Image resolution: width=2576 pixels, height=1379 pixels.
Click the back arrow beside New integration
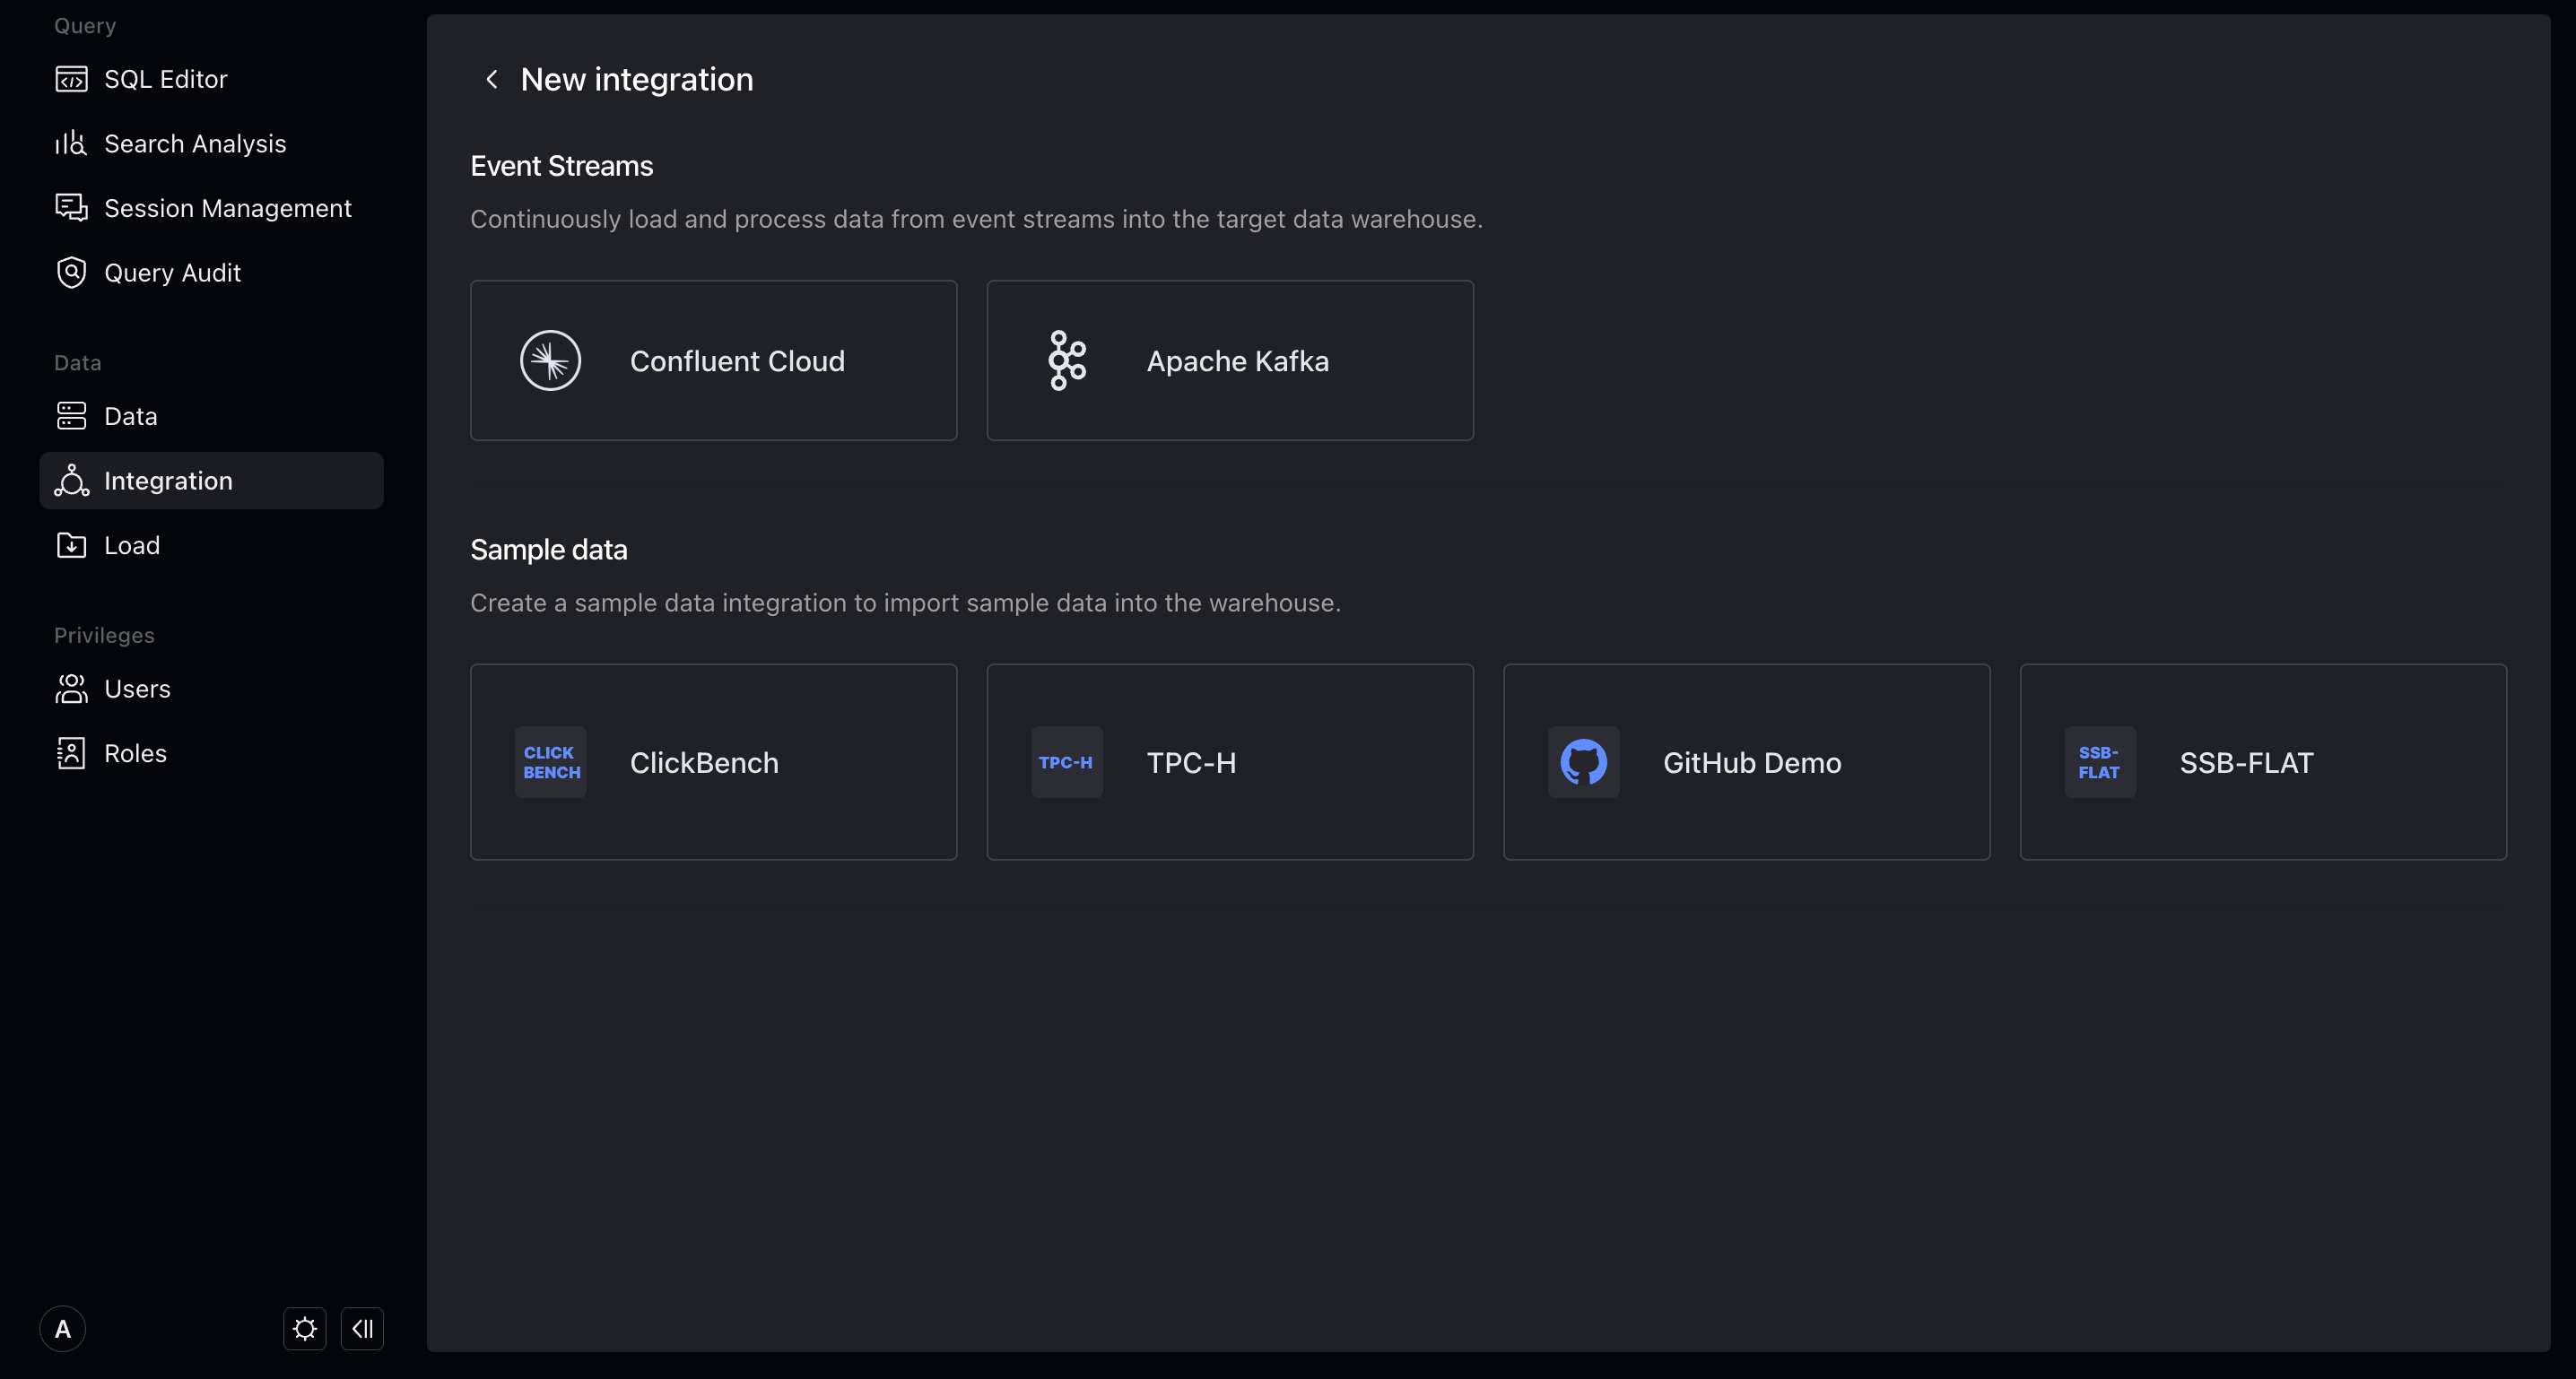click(x=491, y=79)
